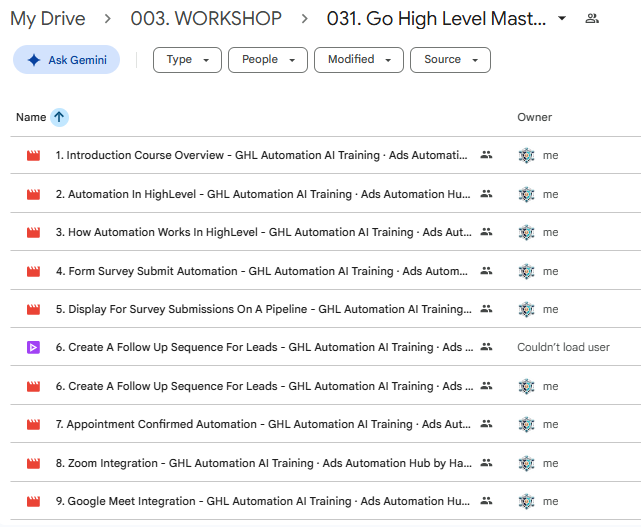641x527 pixels.
Task: Click shared icon on 3. How Automation Works row
Action: pos(486,232)
